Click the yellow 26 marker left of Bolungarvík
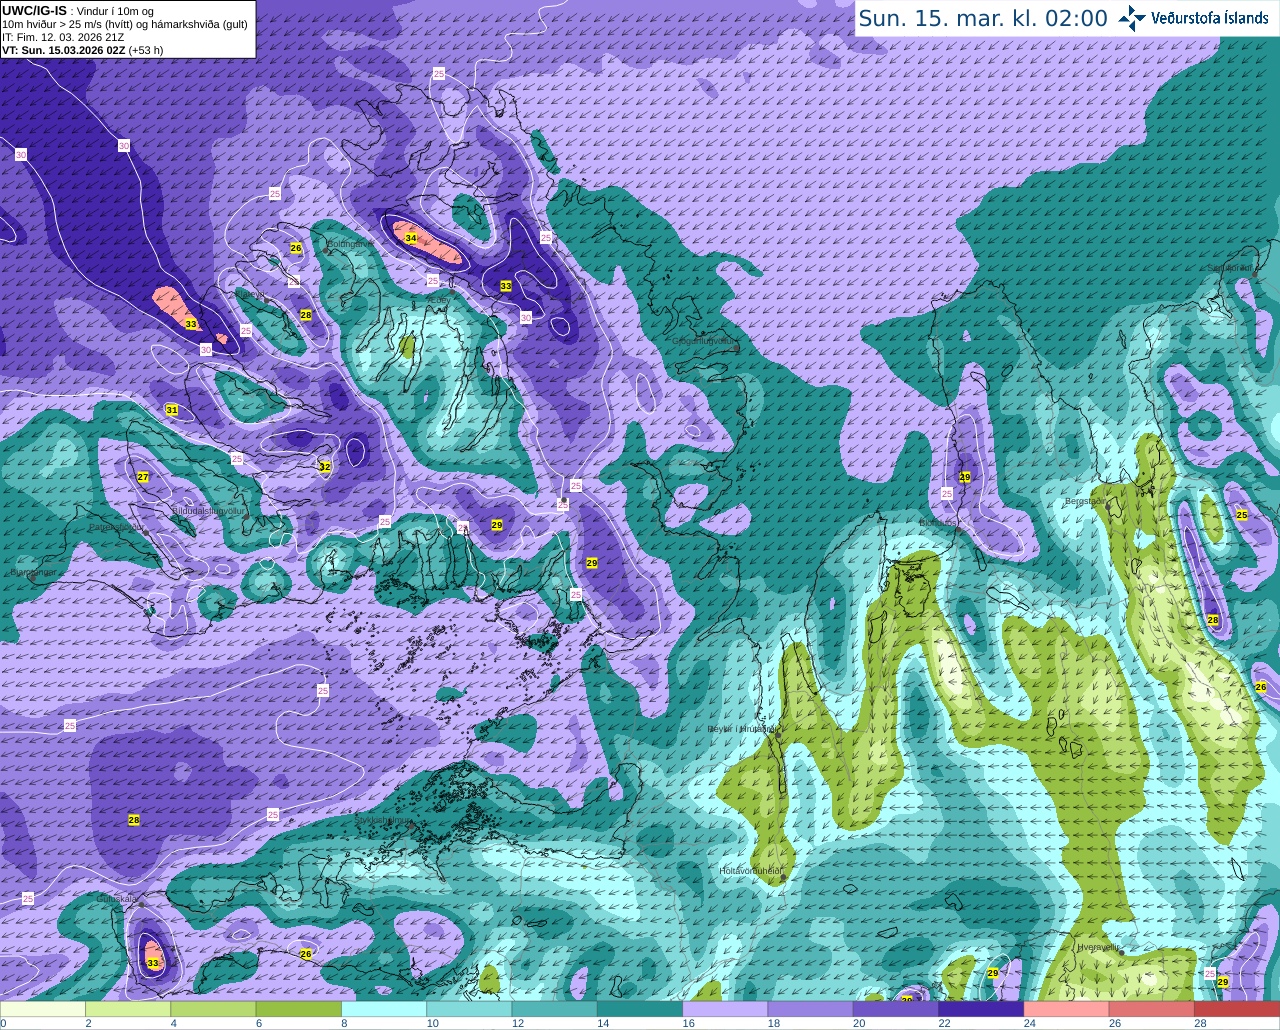 [296, 248]
